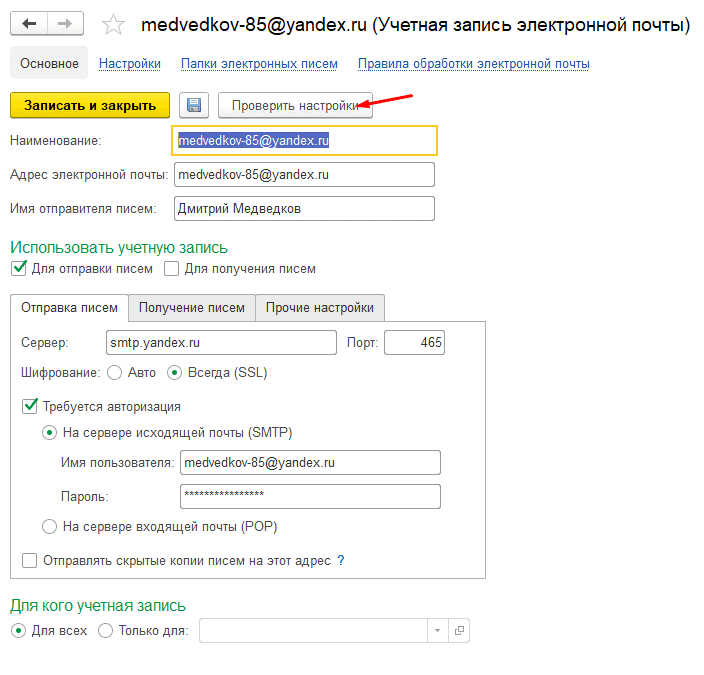Select На сервере исходящей почты (SMTP)
This screenshot has height=675, width=704.
tap(49, 432)
